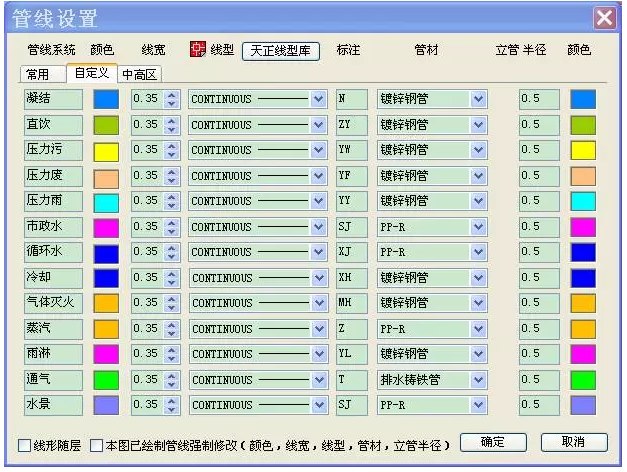Decrease line width stepper for 冷却 row
Screen dimensions: 627x472
click(170, 283)
